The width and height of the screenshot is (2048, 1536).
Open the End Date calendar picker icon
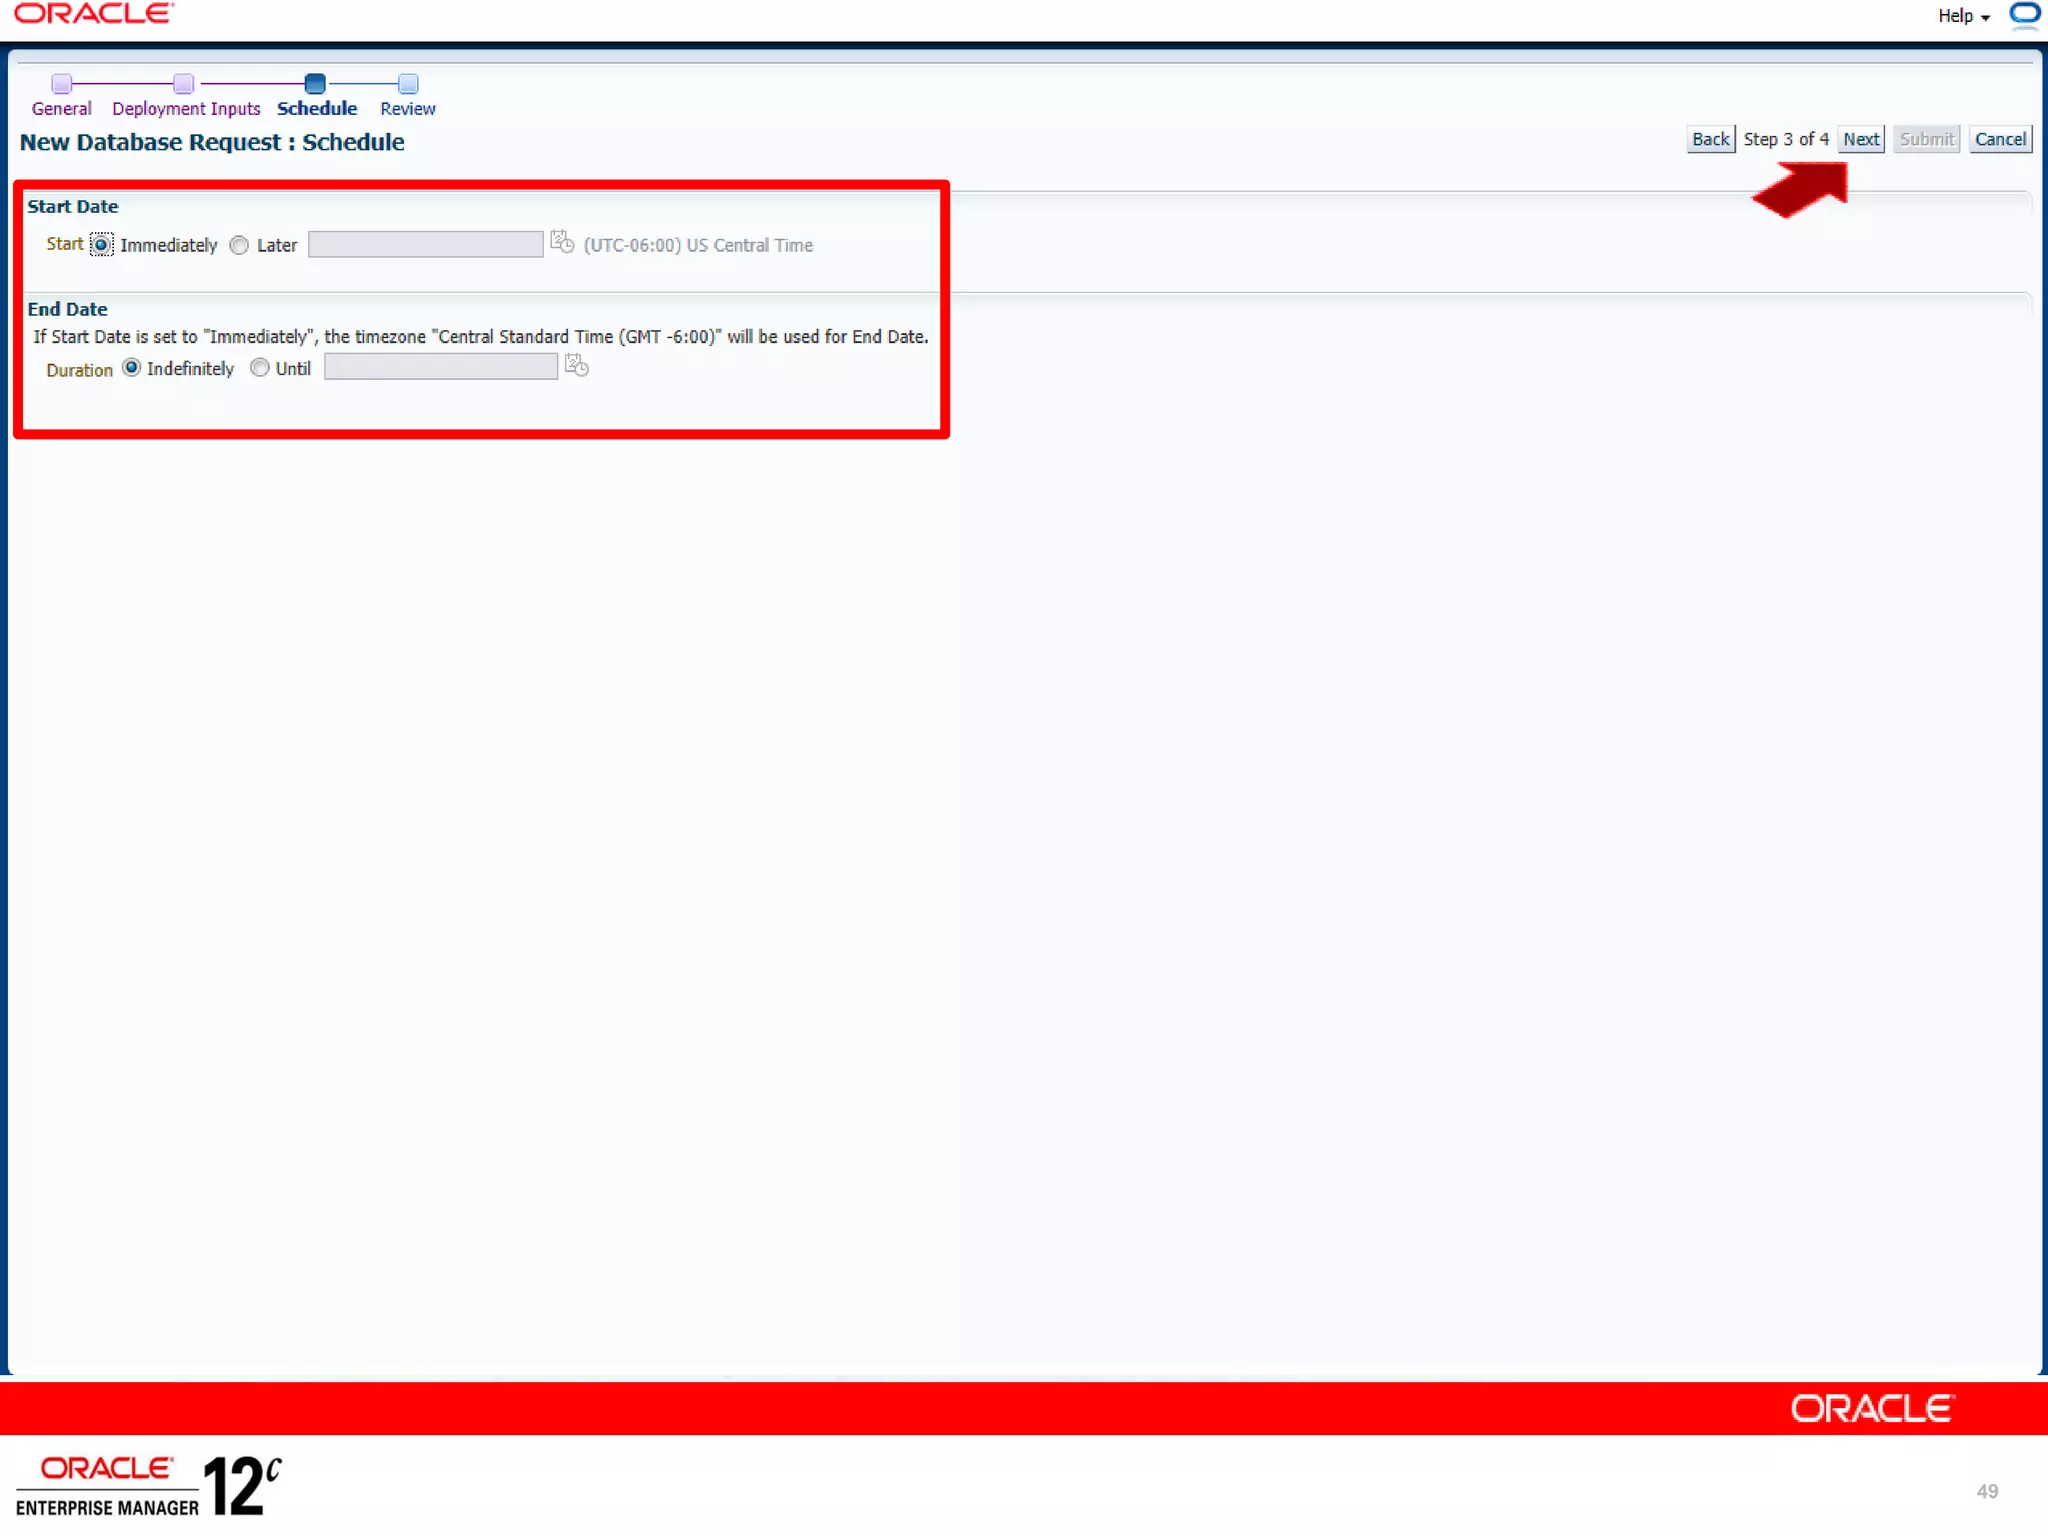pyautogui.click(x=576, y=366)
